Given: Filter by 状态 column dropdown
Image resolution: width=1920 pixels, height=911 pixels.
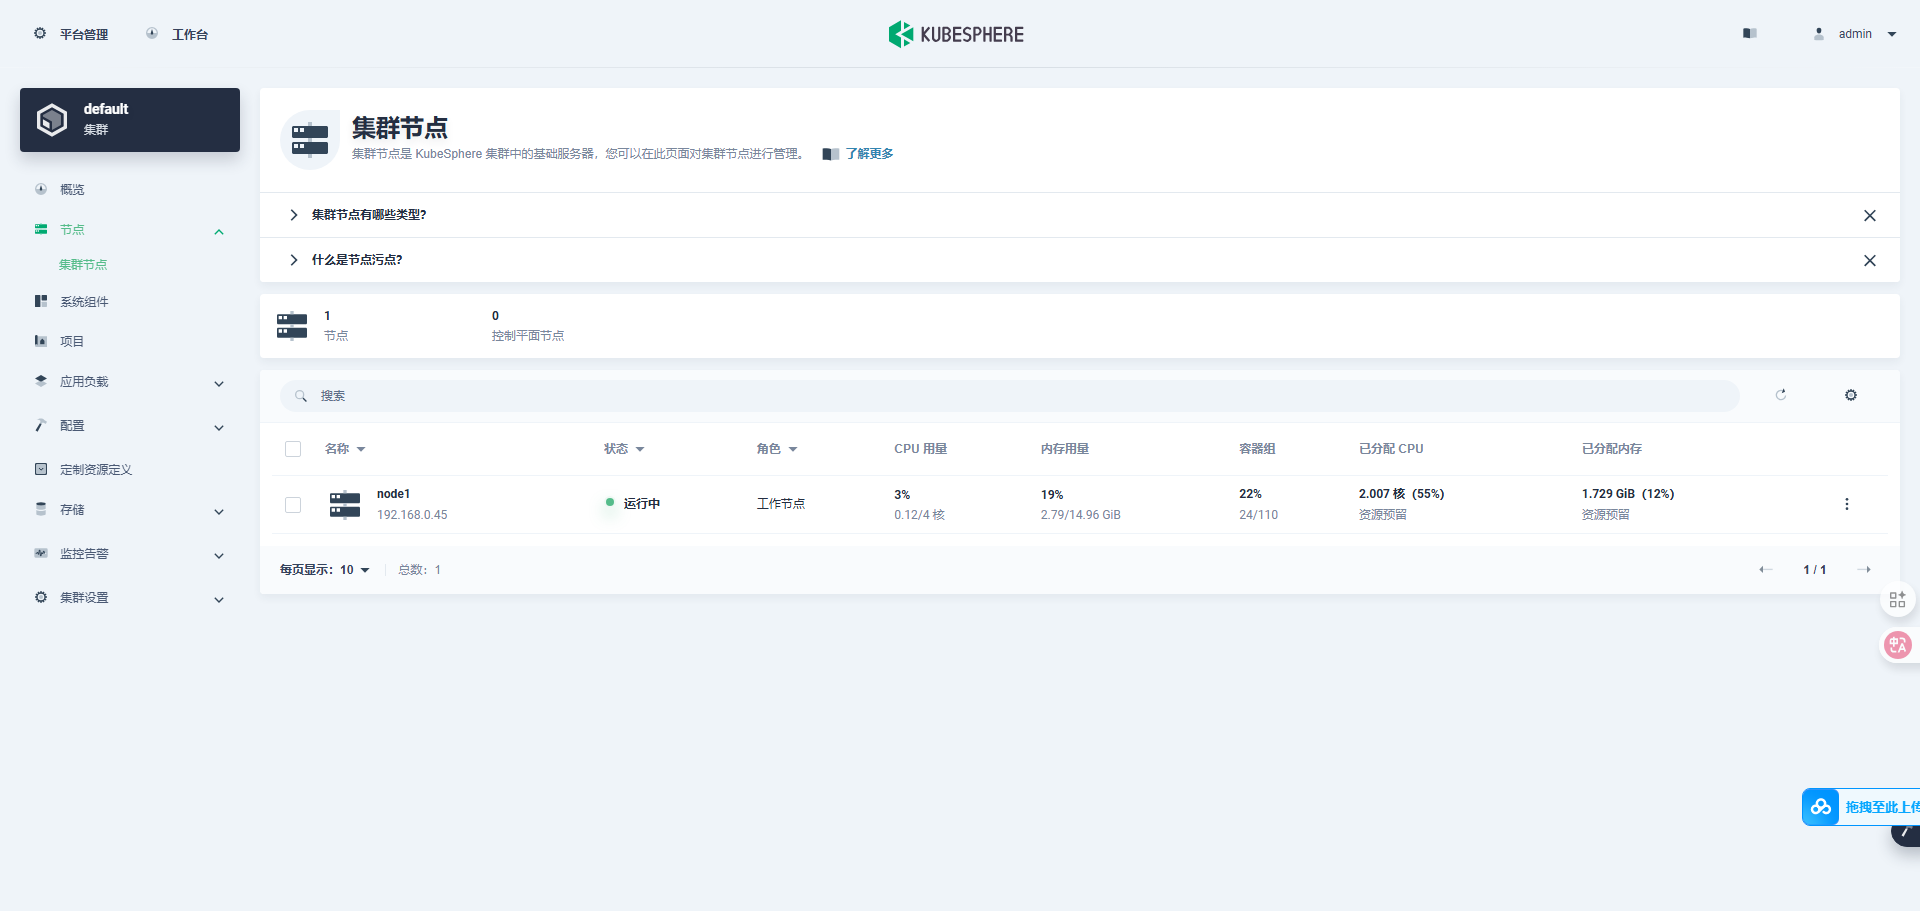Looking at the screenshot, I should click(624, 449).
